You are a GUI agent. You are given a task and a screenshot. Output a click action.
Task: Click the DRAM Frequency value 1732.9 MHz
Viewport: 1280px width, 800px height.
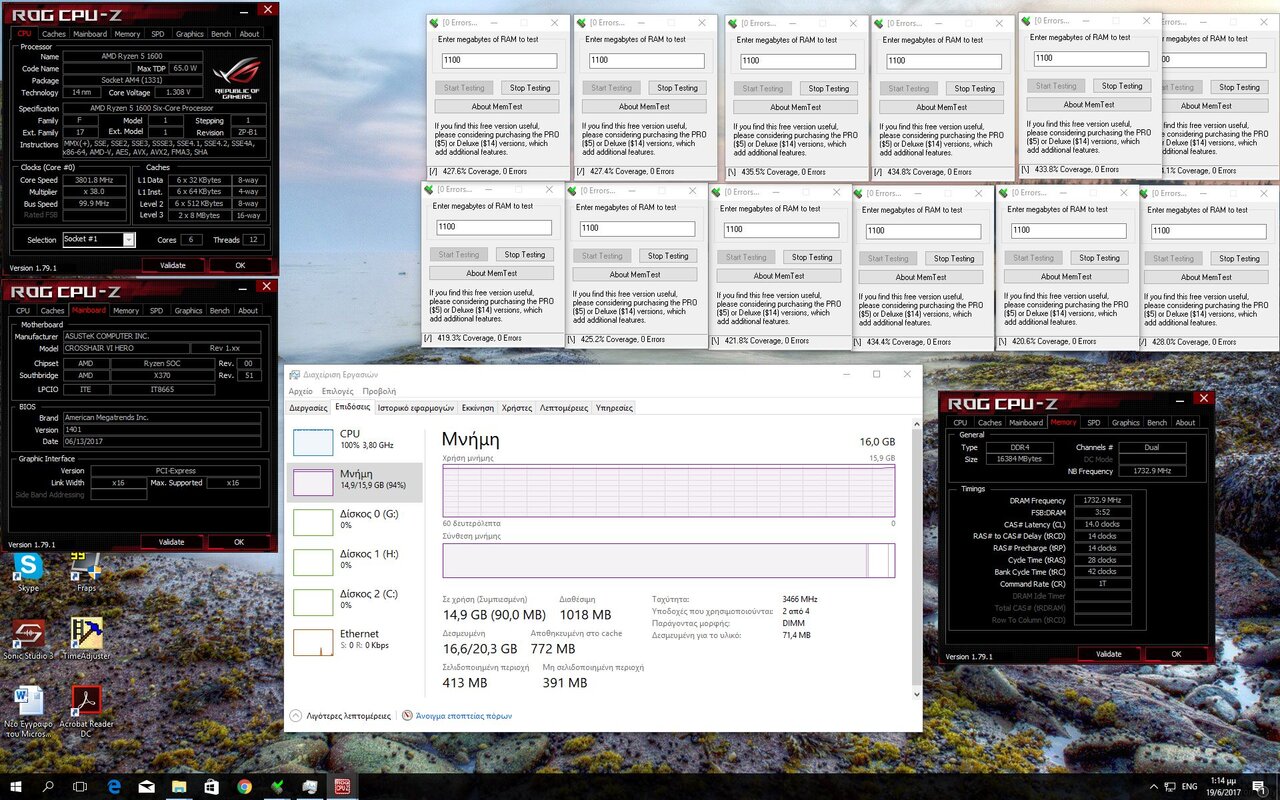point(1101,500)
